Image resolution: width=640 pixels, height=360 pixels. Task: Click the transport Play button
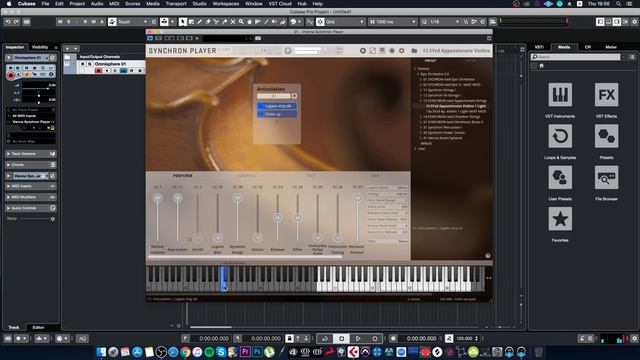click(358, 338)
